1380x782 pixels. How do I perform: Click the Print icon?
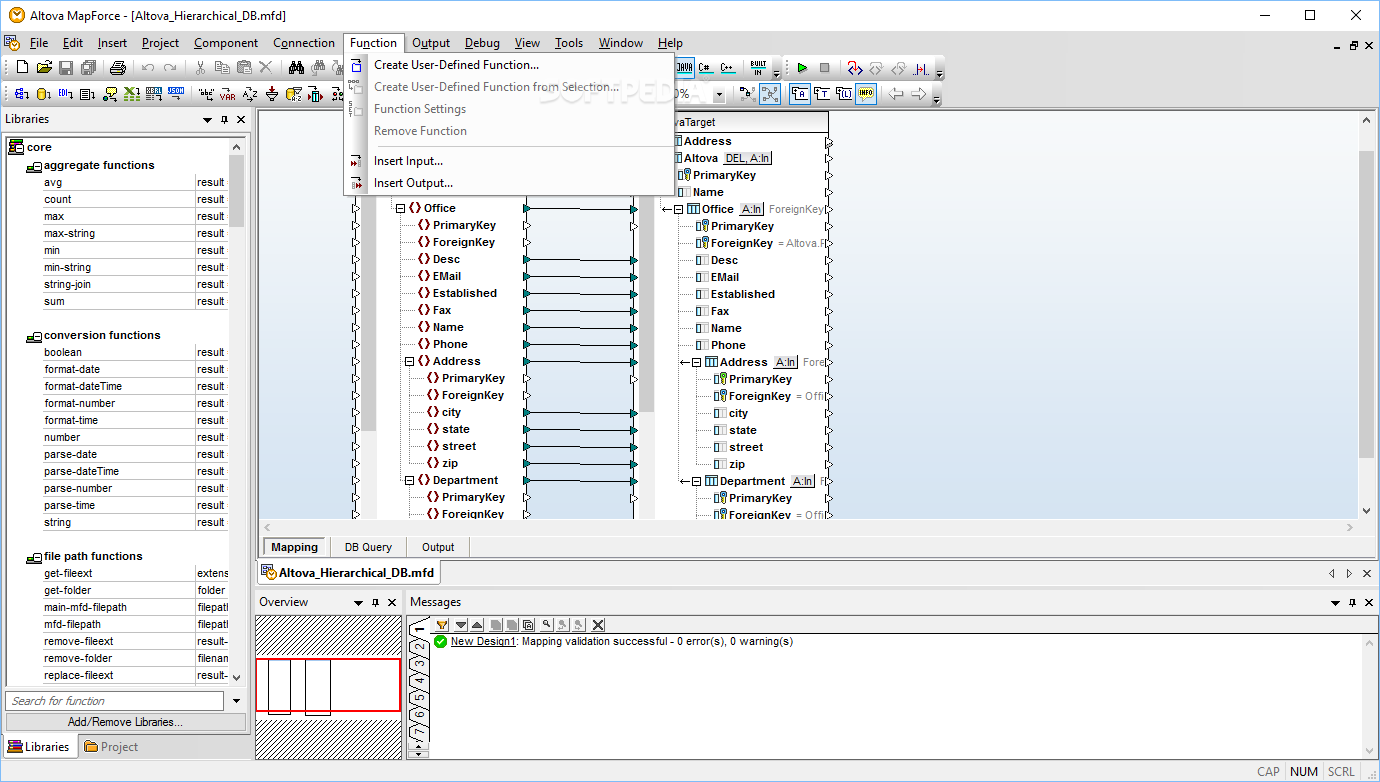pyautogui.click(x=117, y=67)
